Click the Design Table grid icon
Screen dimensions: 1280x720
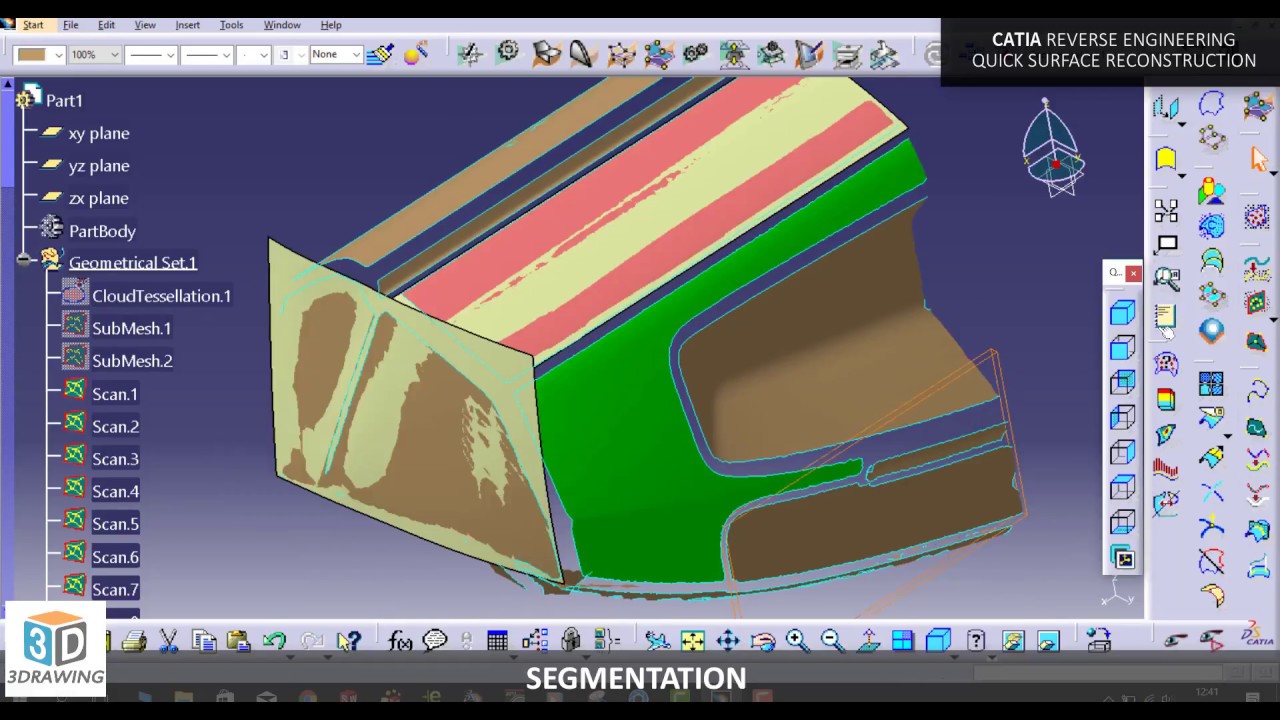click(497, 641)
